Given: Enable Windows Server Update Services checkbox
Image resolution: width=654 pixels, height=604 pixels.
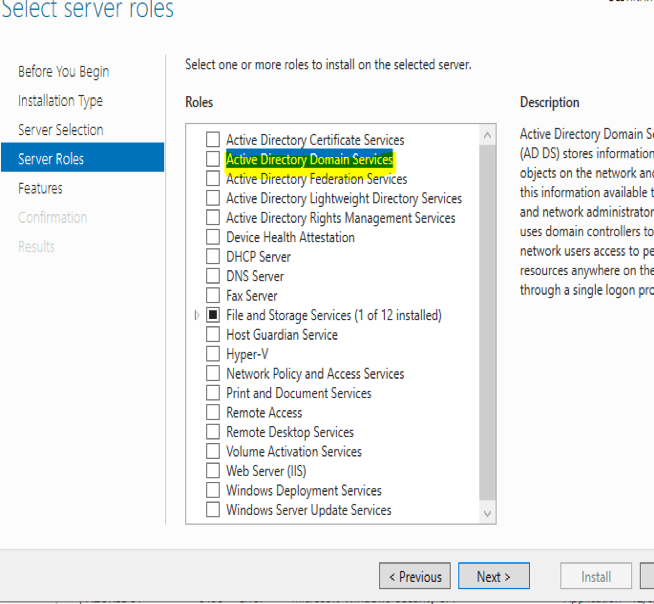Looking at the screenshot, I should click(x=212, y=510).
